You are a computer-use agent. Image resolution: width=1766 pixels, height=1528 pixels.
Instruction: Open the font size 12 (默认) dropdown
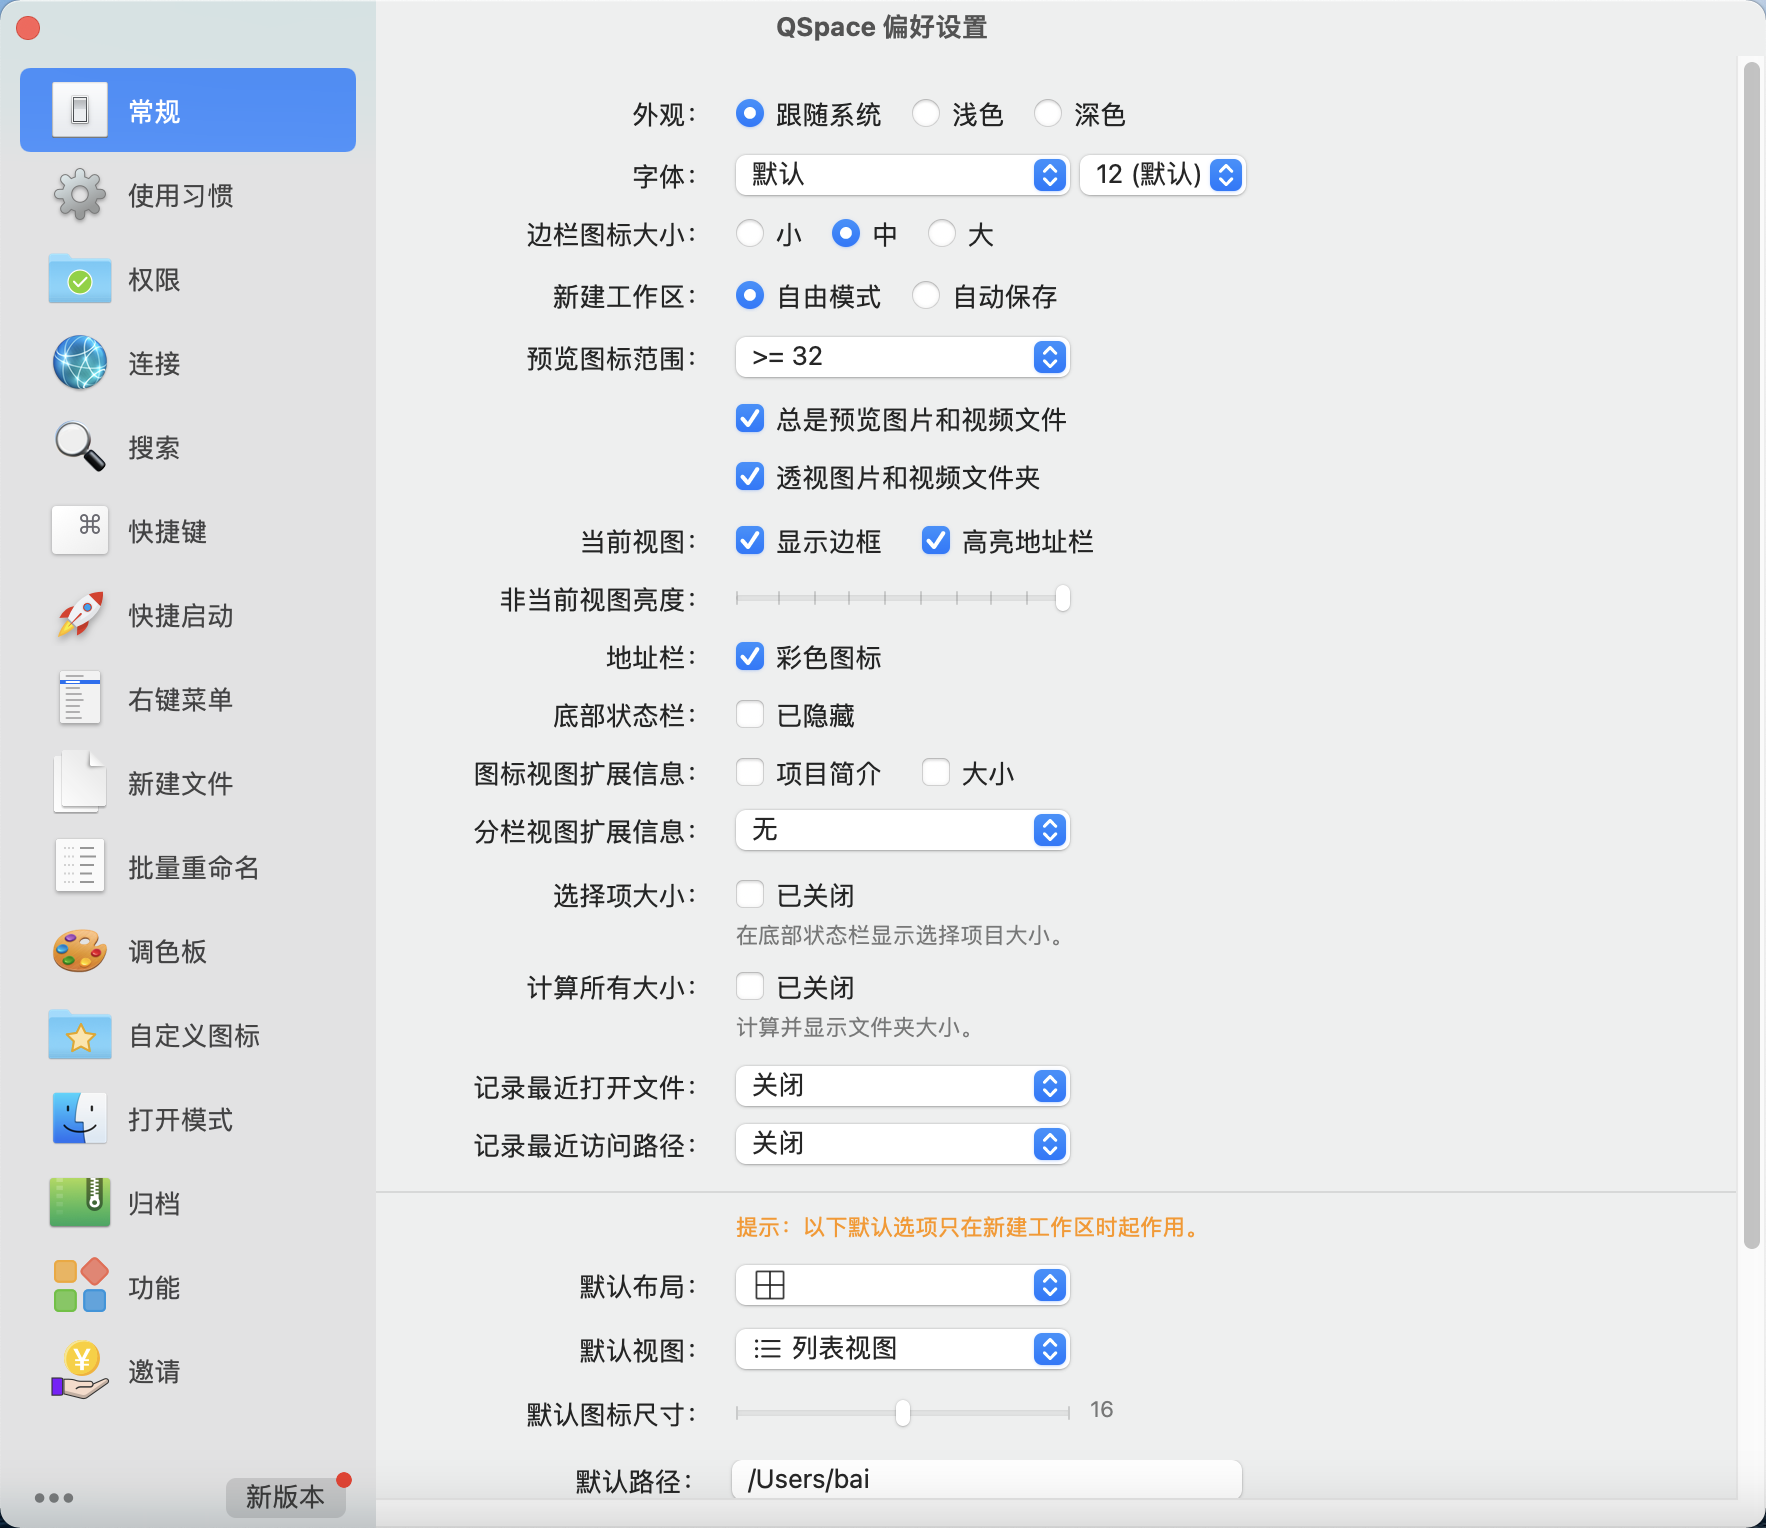coord(1162,175)
